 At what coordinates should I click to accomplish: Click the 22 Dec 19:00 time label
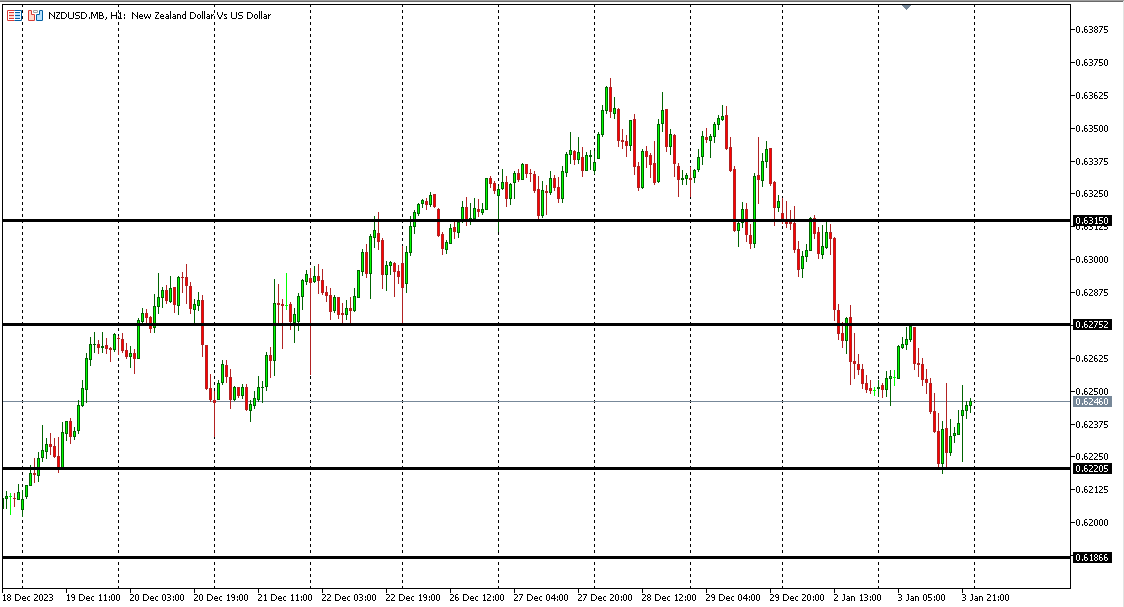(413, 598)
